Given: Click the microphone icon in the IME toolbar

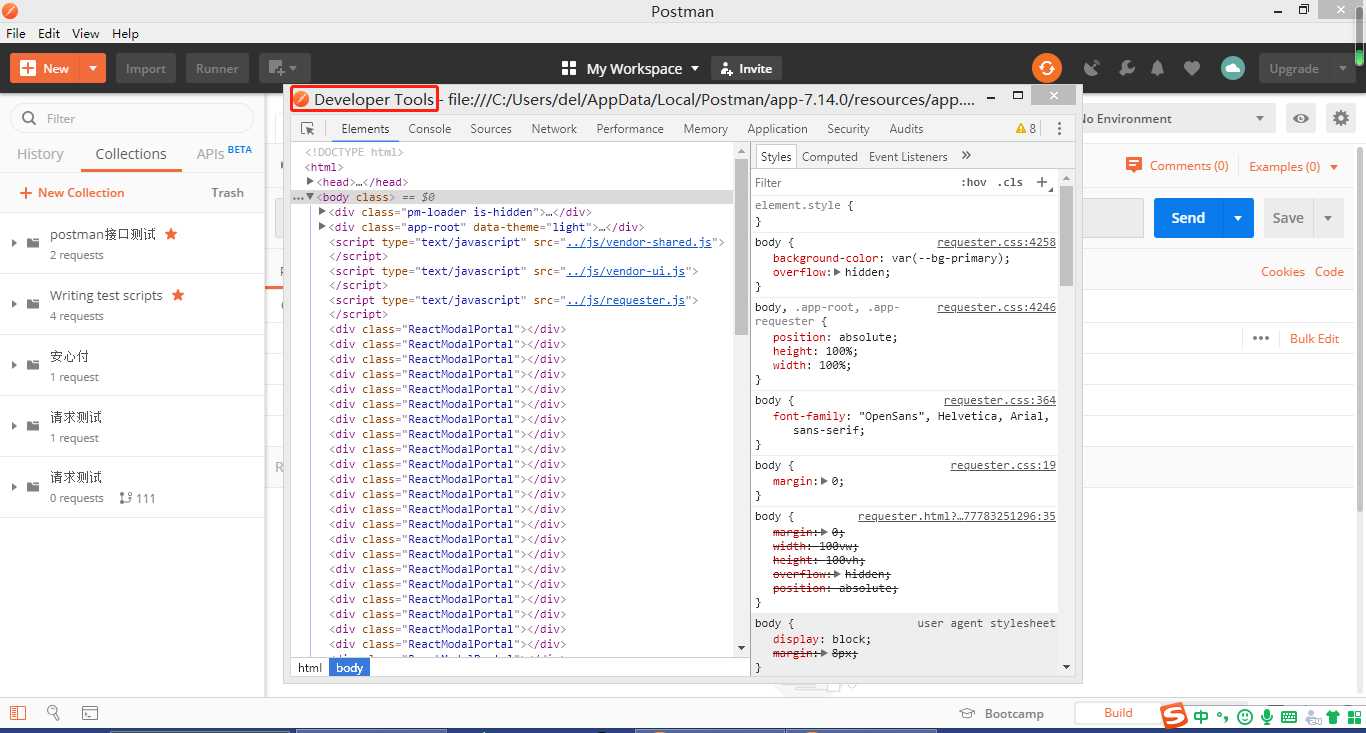Looking at the screenshot, I should pos(1267,717).
